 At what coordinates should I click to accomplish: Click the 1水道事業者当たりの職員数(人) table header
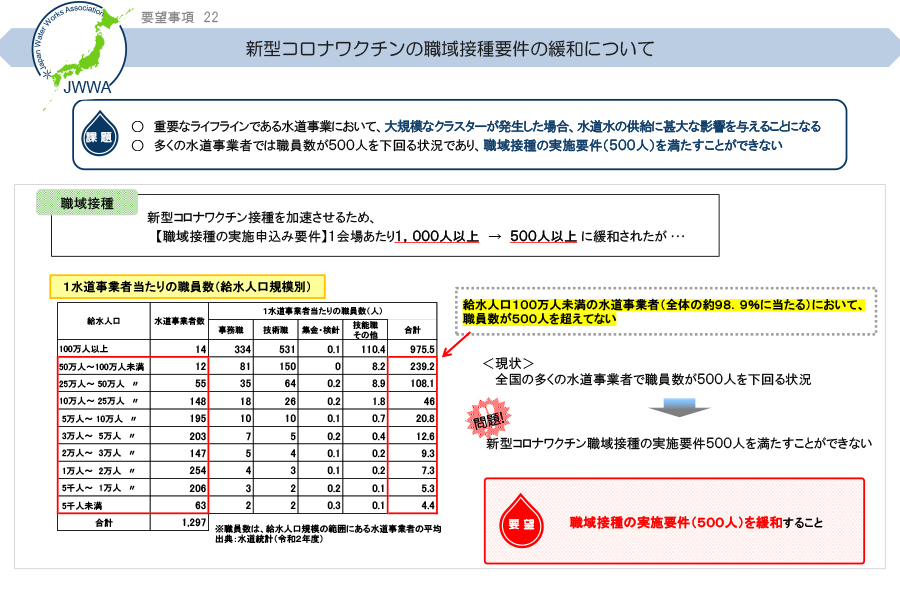point(323,311)
